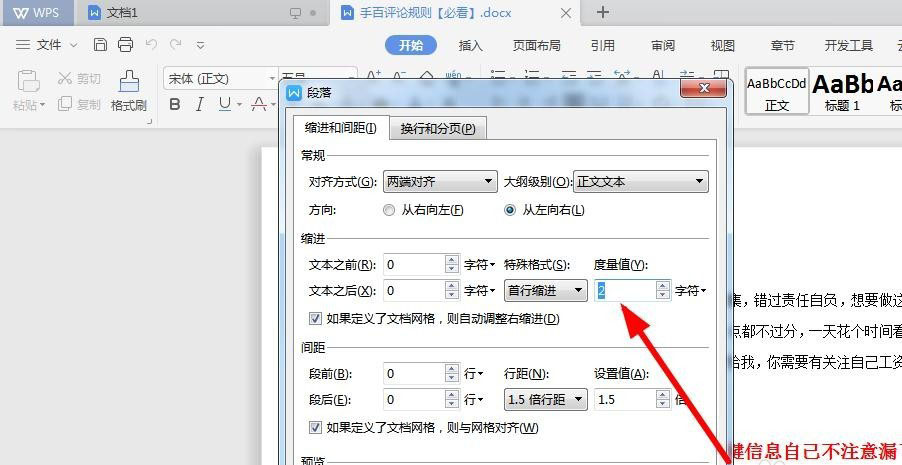902x465 pixels.
Task: Click the undo arrow icon
Action: 151,44
